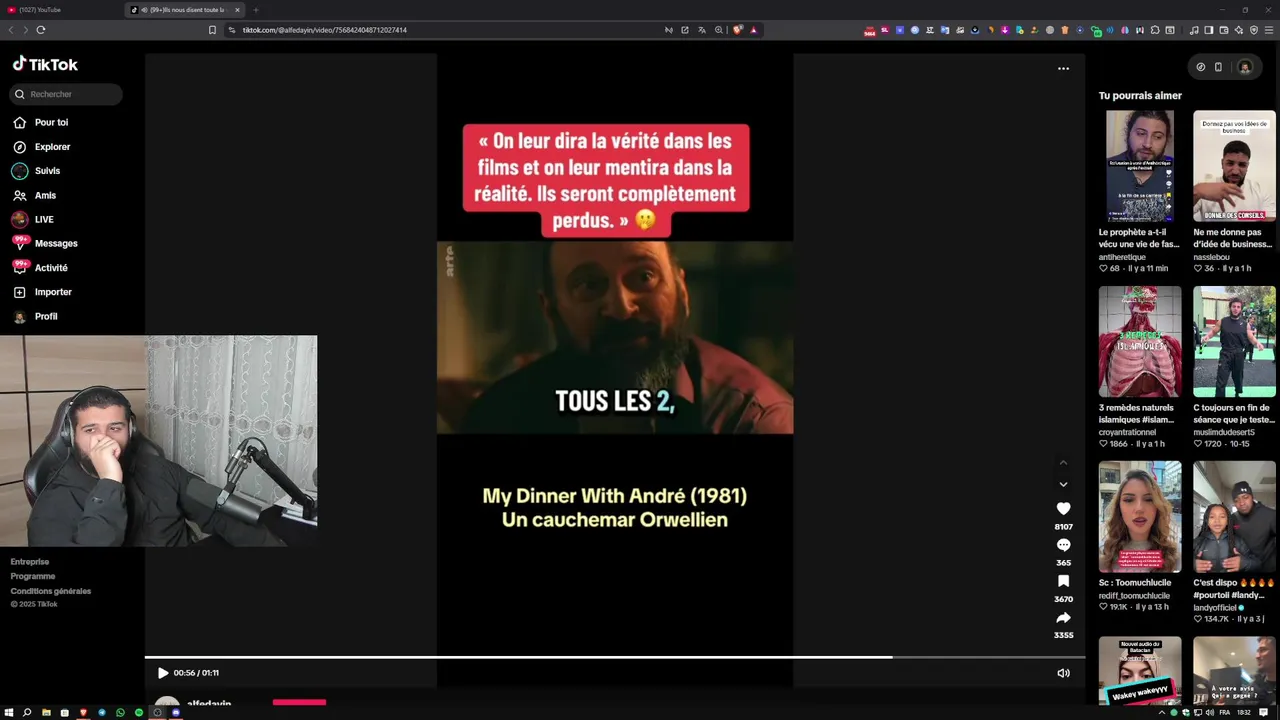
Task: Open the Activité notifications
Action: (40, 268)
